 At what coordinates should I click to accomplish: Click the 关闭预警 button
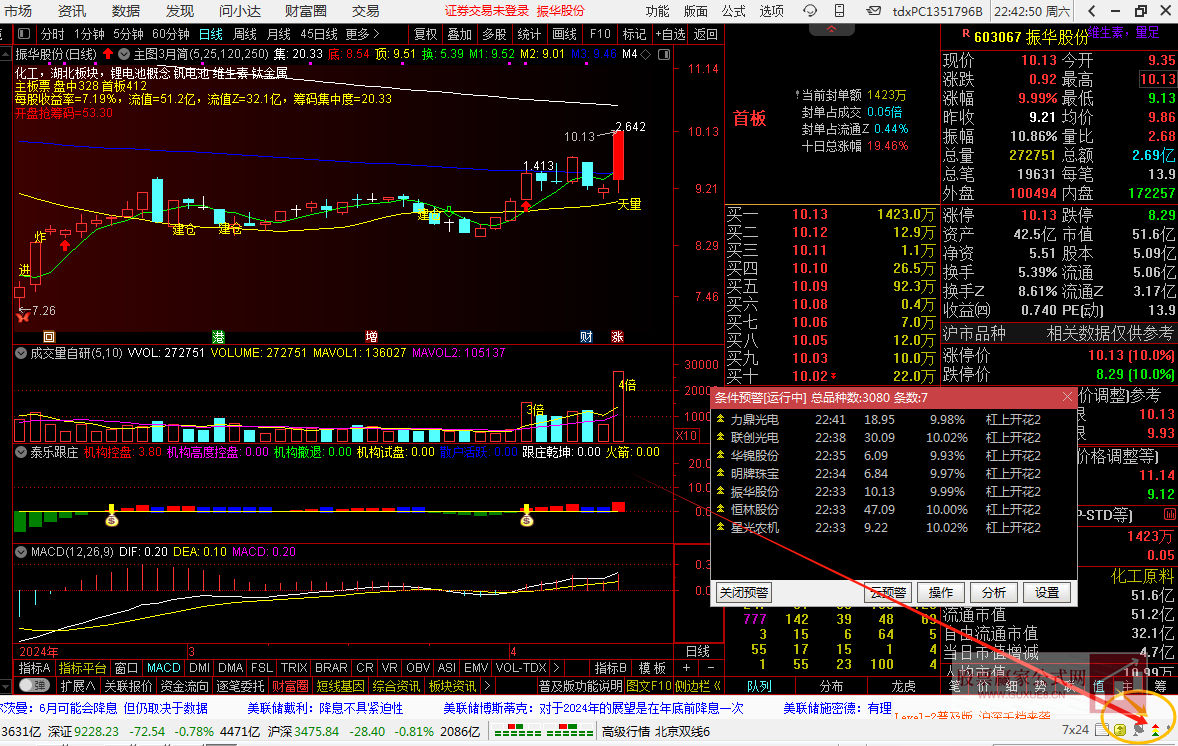743,592
